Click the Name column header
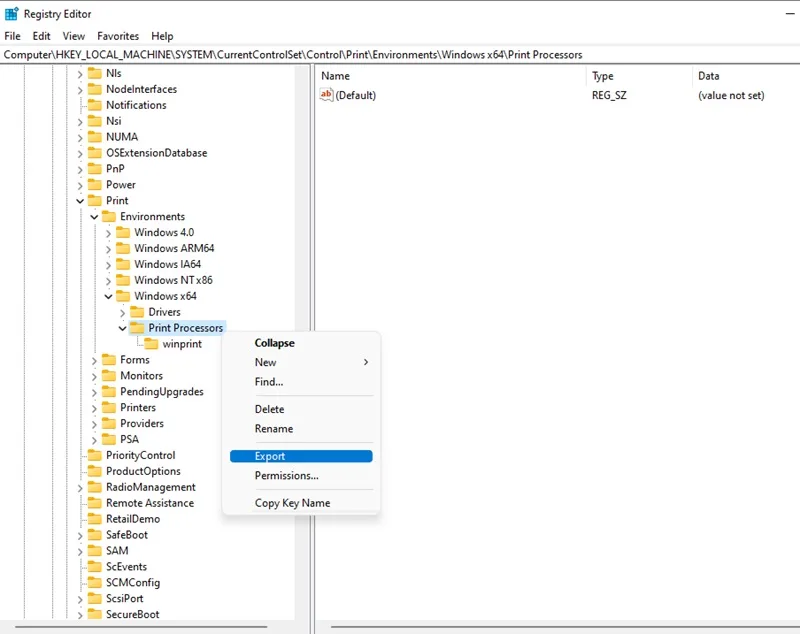Screen dimensions: 800x634 tap(451, 76)
